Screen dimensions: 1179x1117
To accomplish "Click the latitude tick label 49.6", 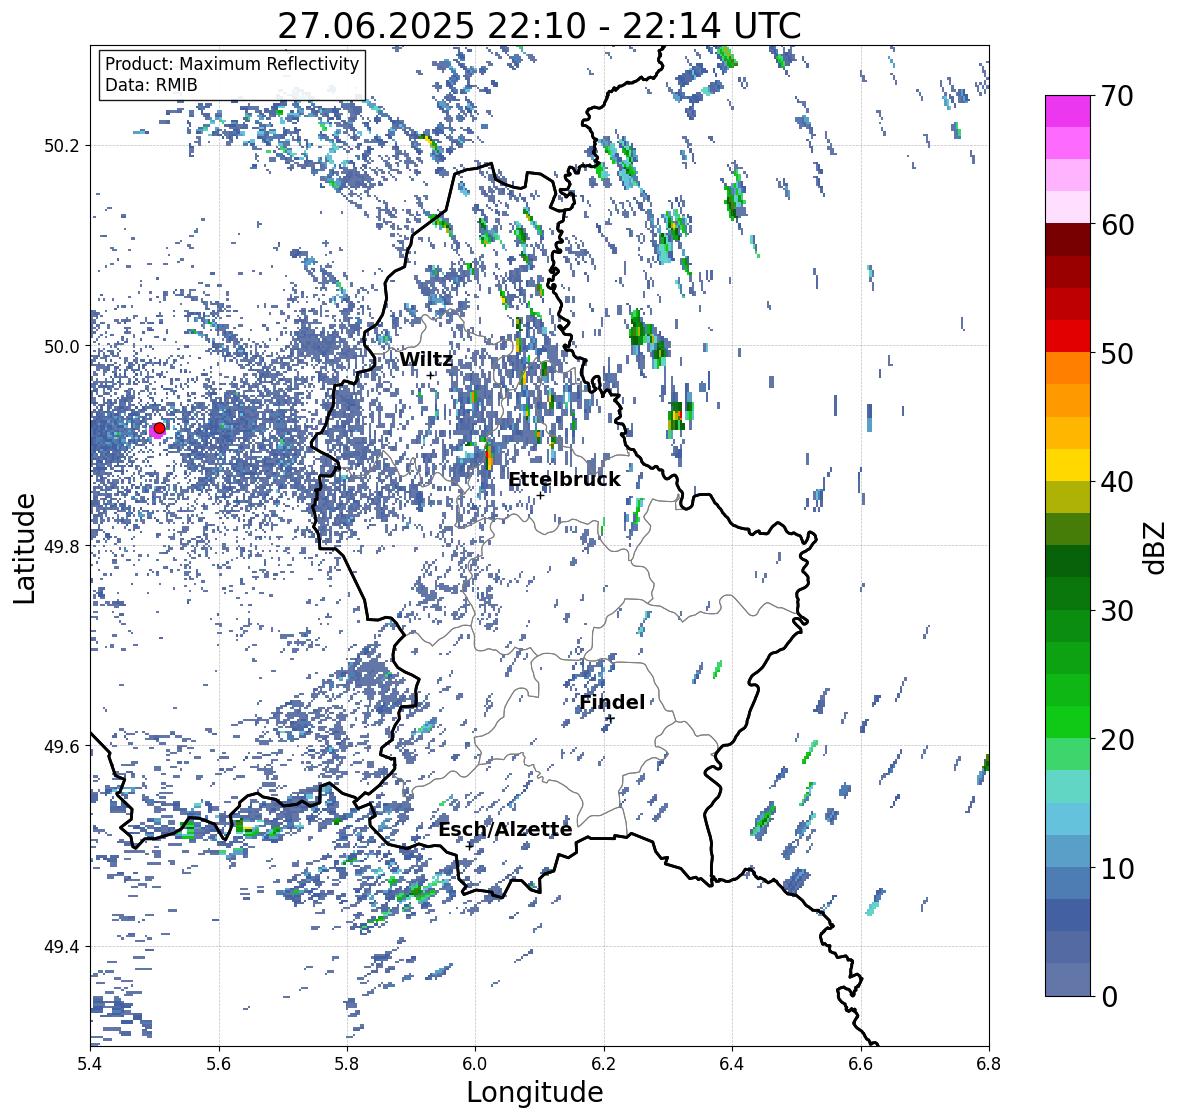I will pos(62,746).
